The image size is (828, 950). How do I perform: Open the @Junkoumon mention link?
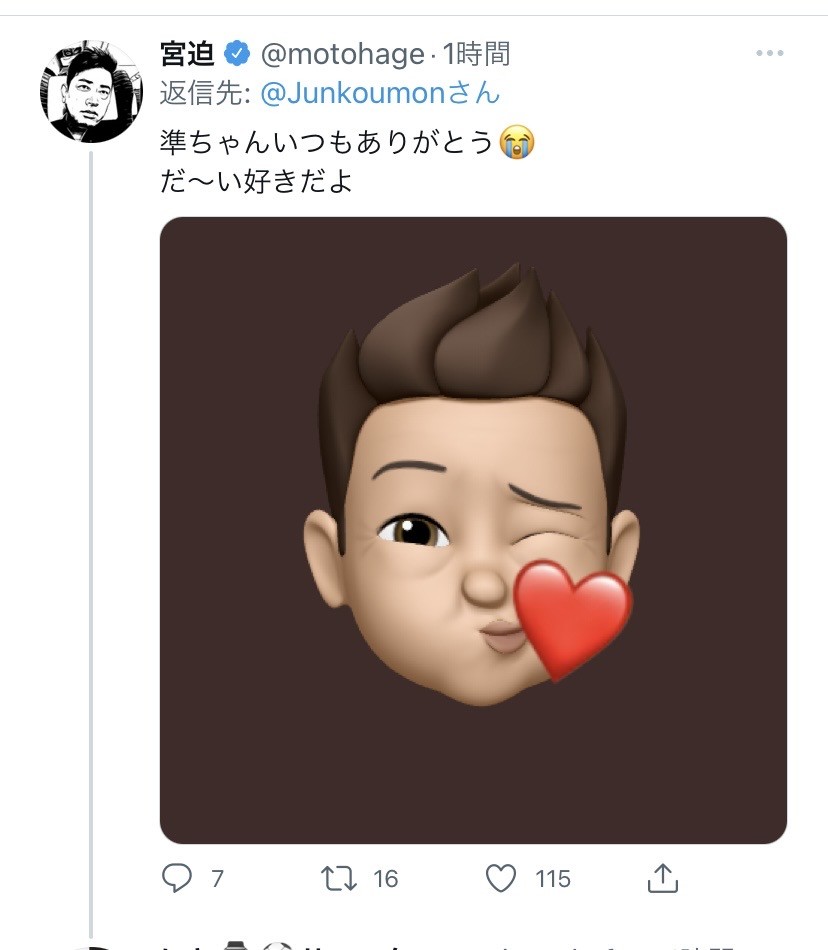(380, 94)
